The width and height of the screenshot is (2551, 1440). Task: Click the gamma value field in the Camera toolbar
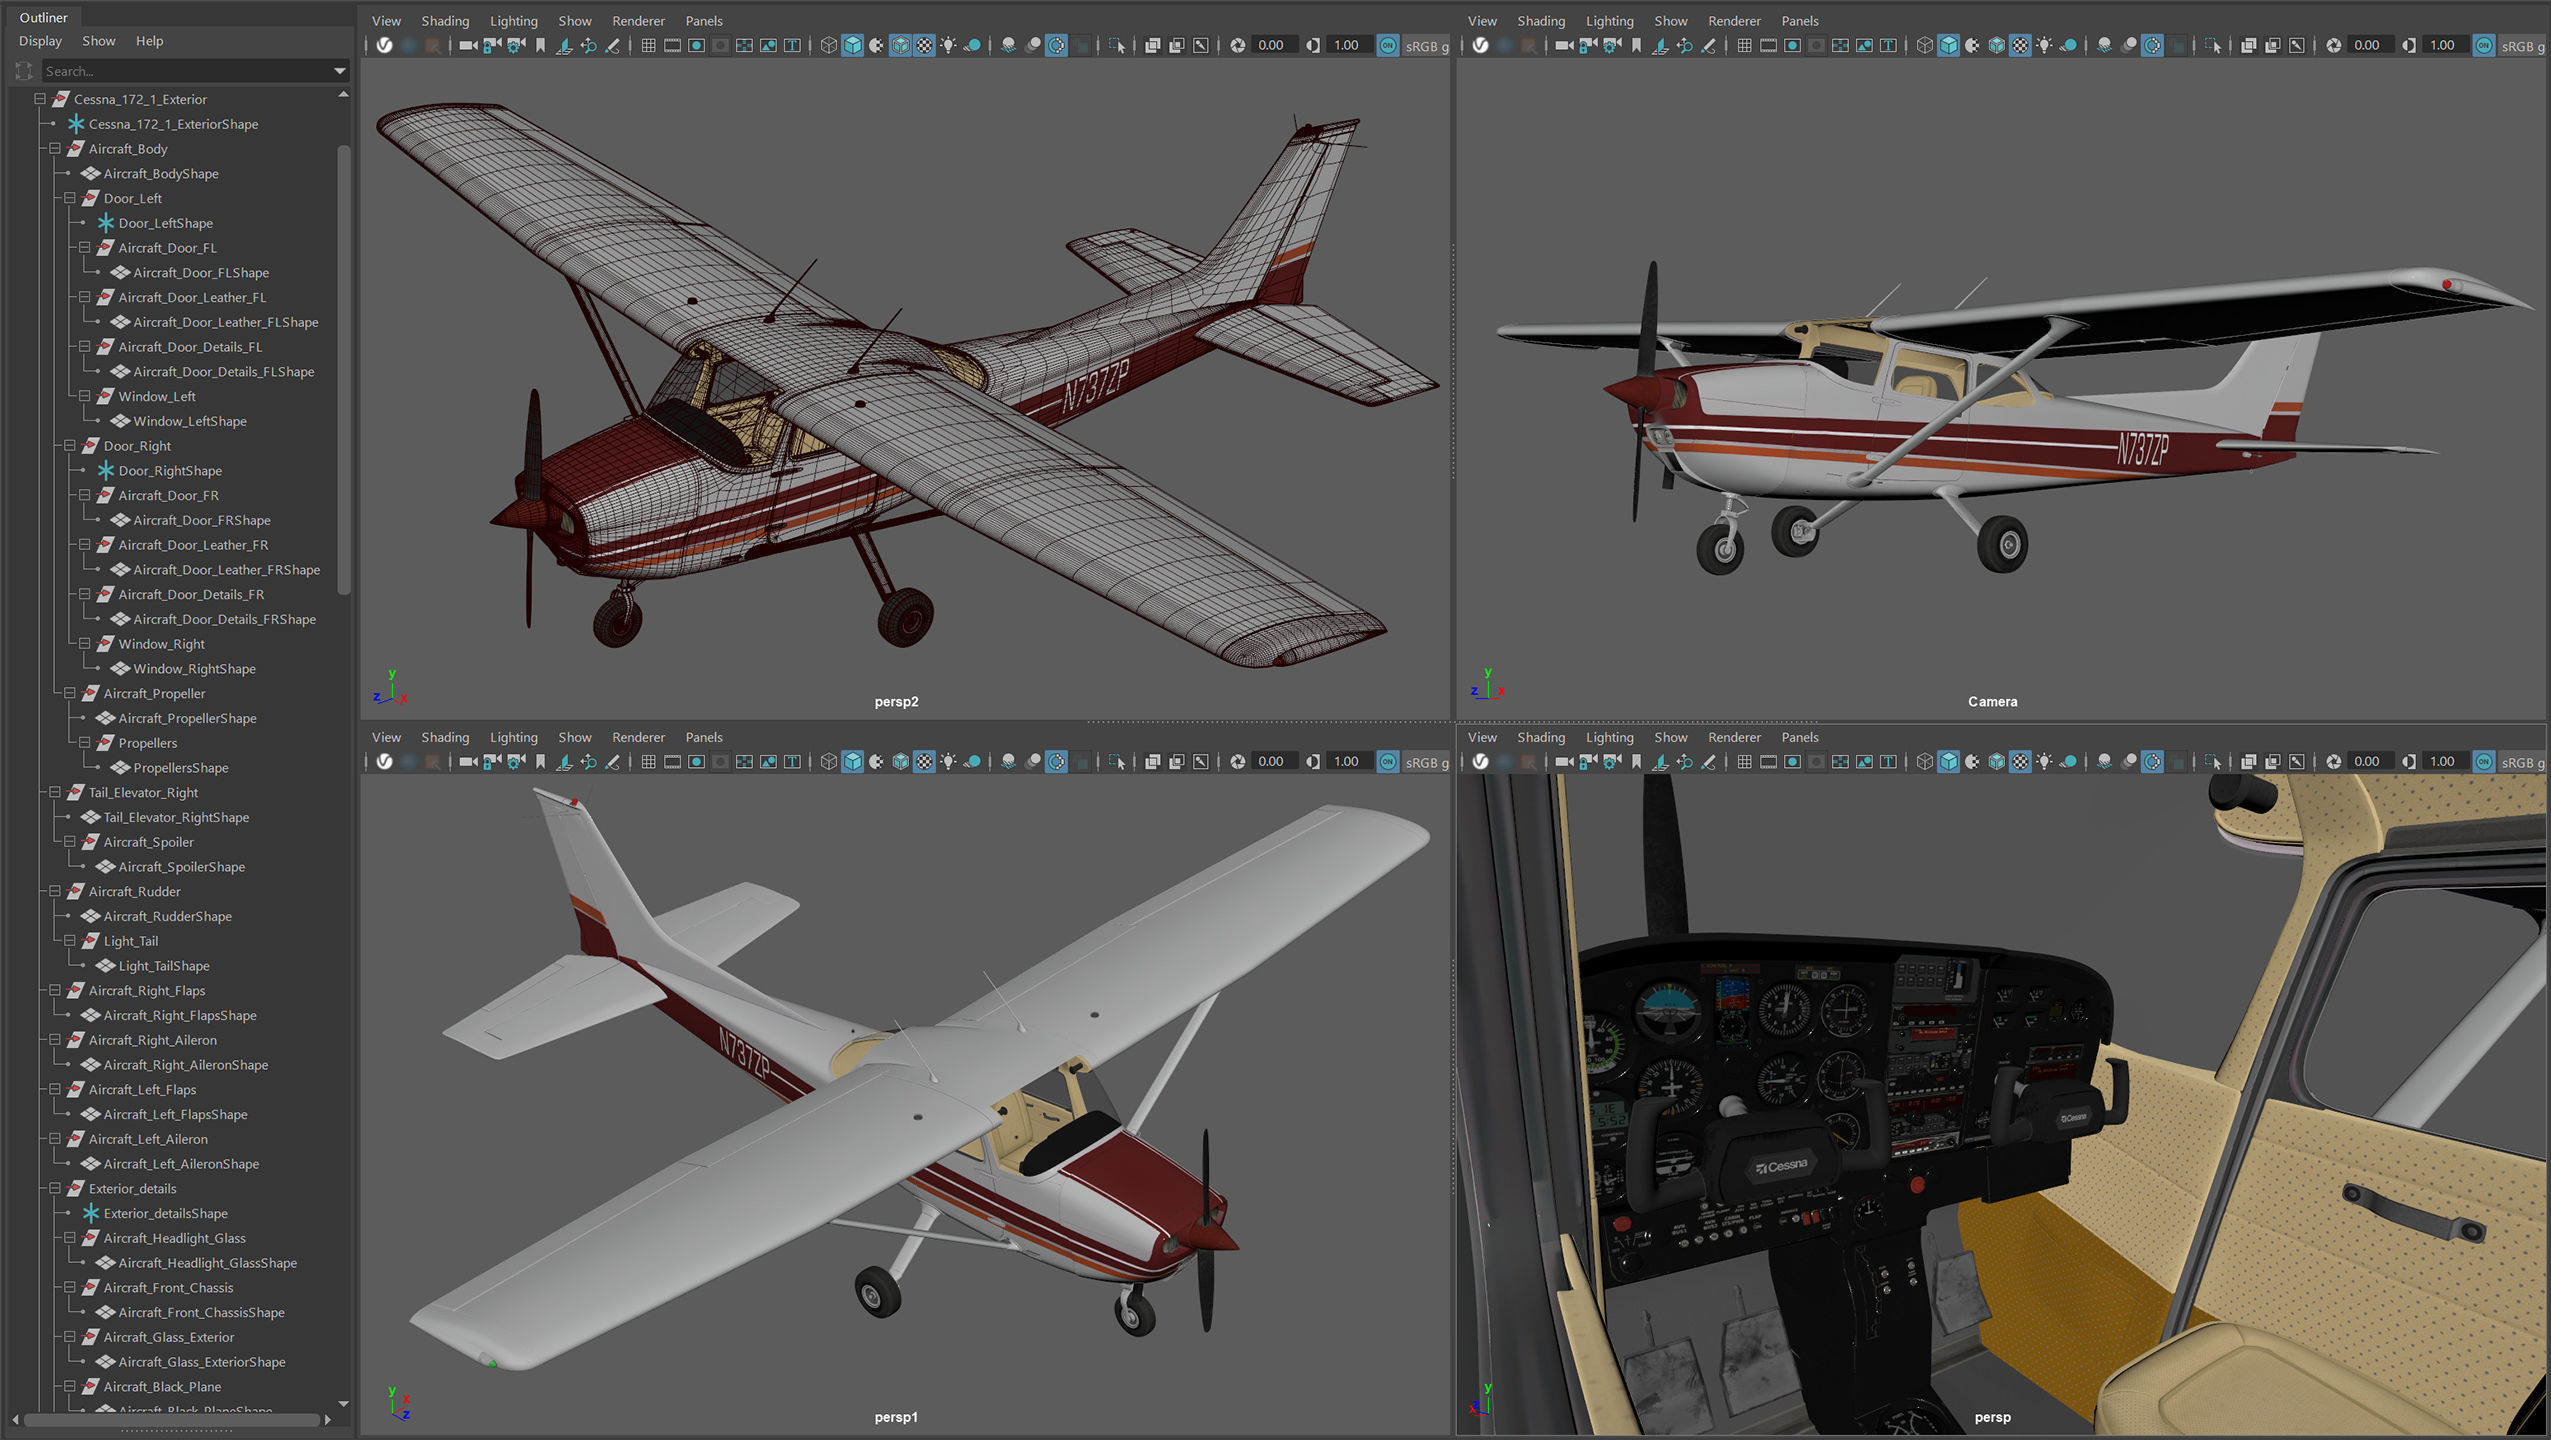coord(2442,45)
